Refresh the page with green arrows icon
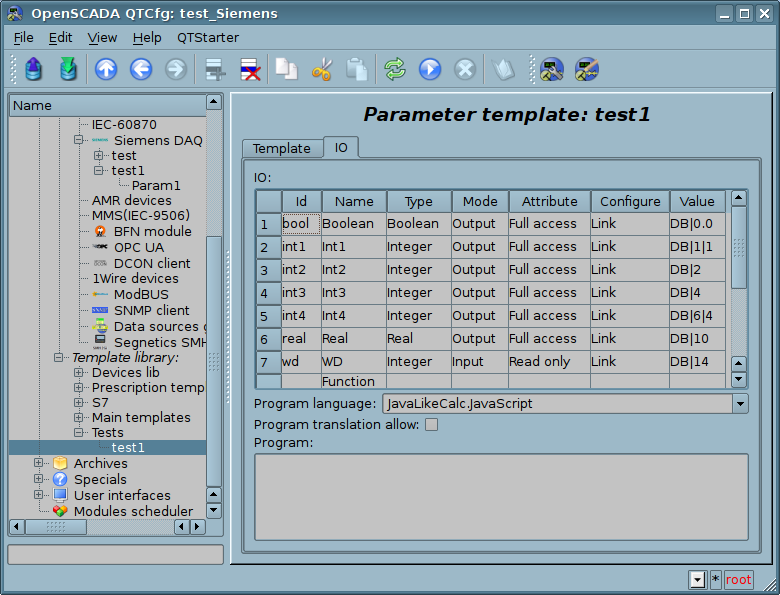This screenshot has width=780, height=595. click(x=395, y=69)
